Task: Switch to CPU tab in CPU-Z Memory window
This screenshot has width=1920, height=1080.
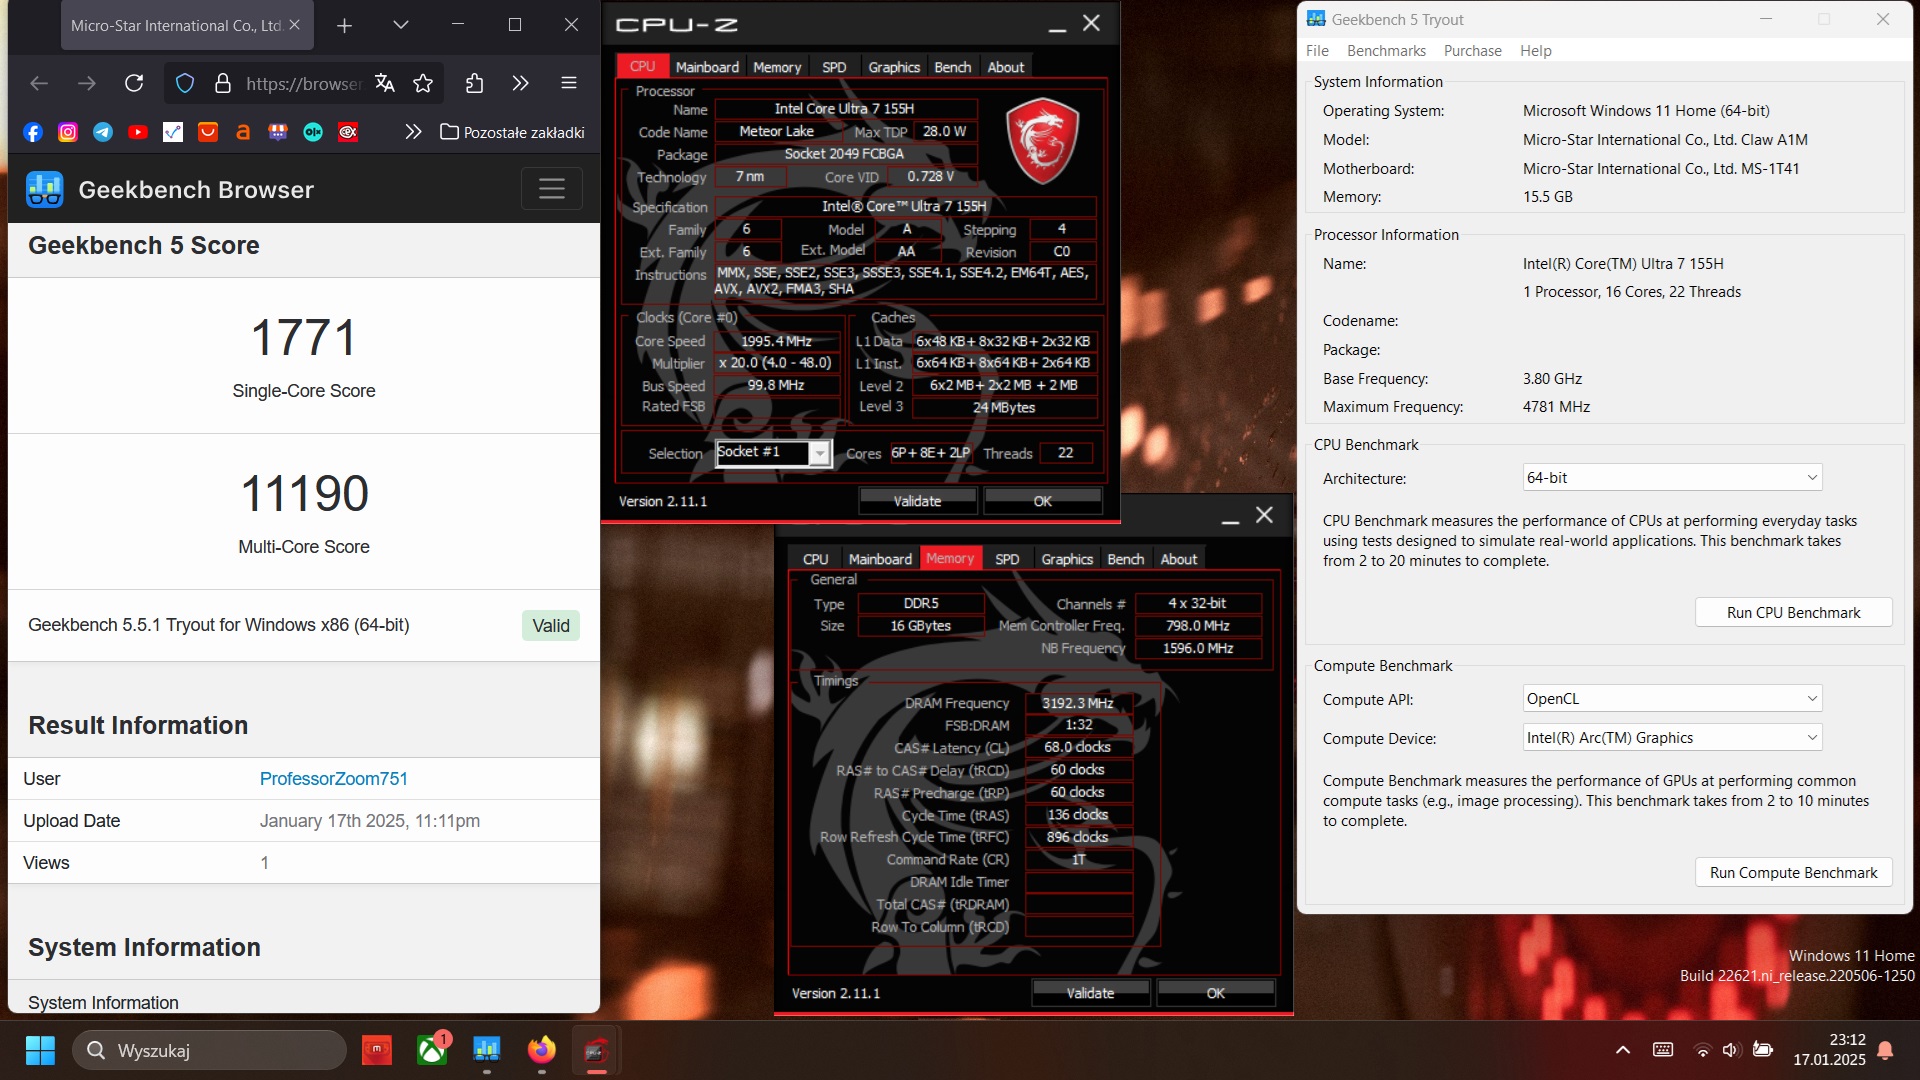Action: tap(816, 559)
